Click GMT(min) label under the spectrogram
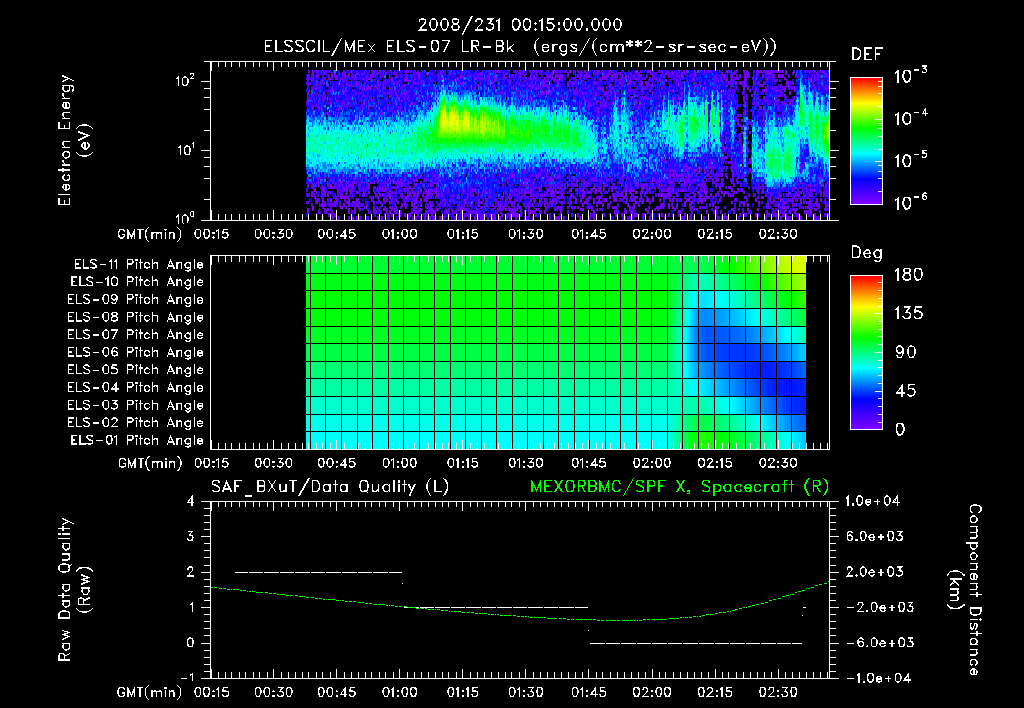Screen dimensions: 1024x708 150,234
